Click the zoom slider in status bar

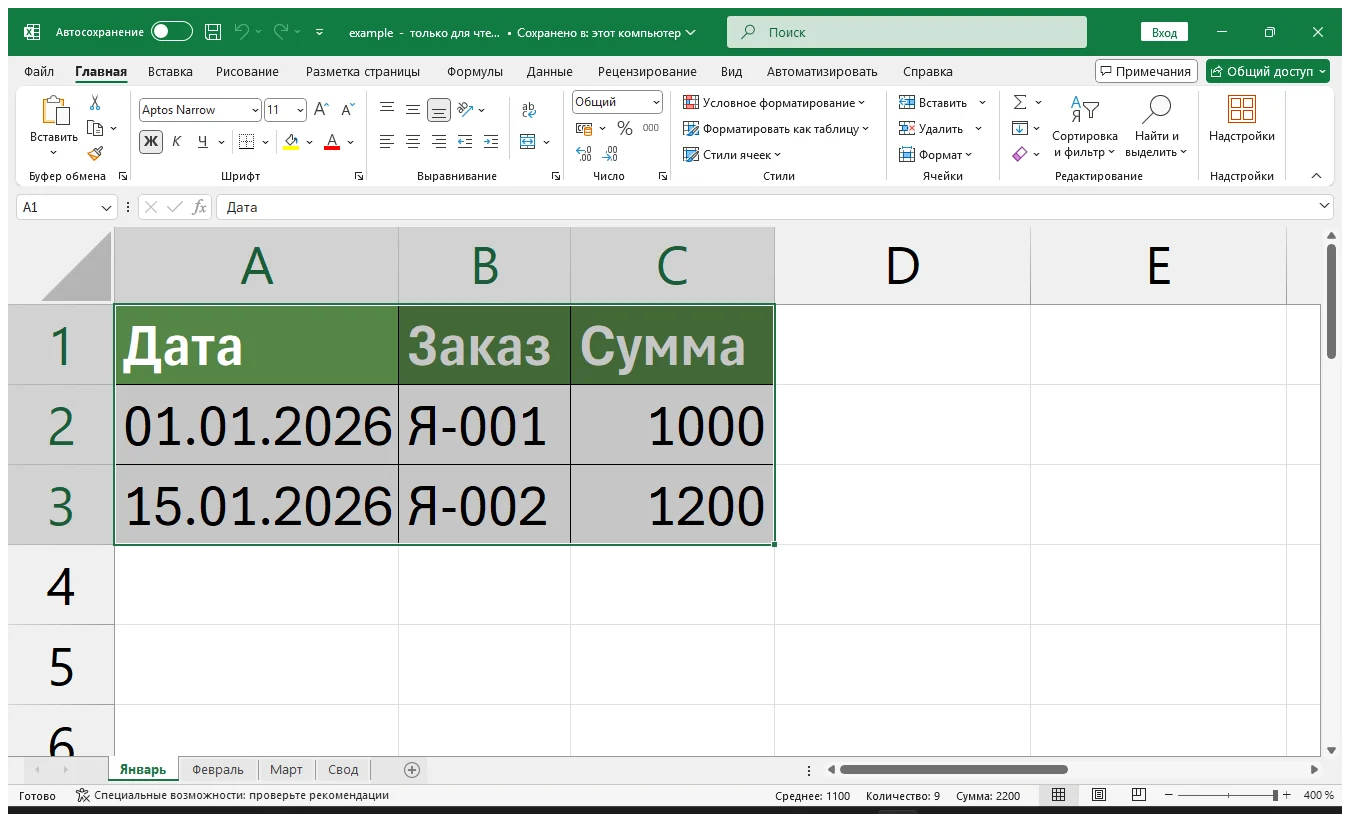(1227, 795)
